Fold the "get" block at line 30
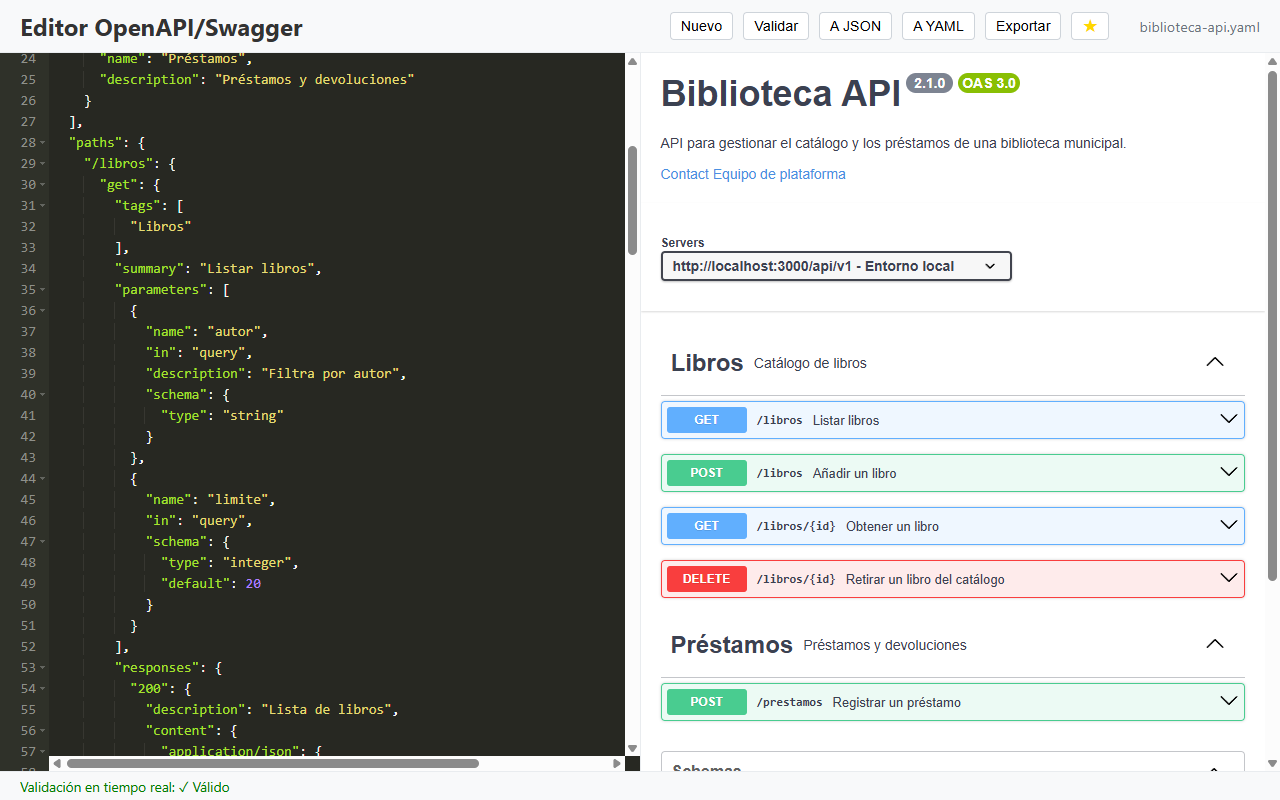The image size is (1280, 800). click(x=43, y=185)
